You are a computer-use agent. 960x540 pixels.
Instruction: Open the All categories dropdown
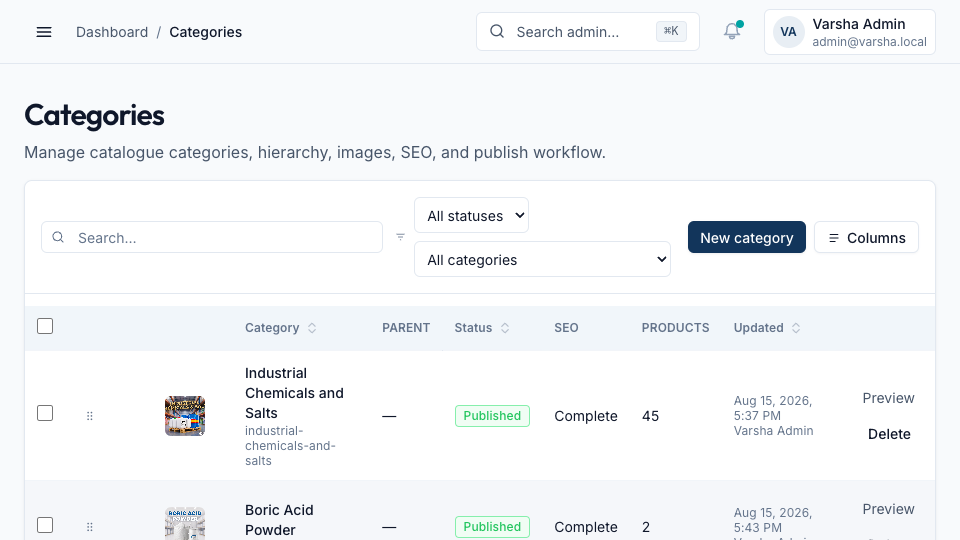[x=542, y=260]
